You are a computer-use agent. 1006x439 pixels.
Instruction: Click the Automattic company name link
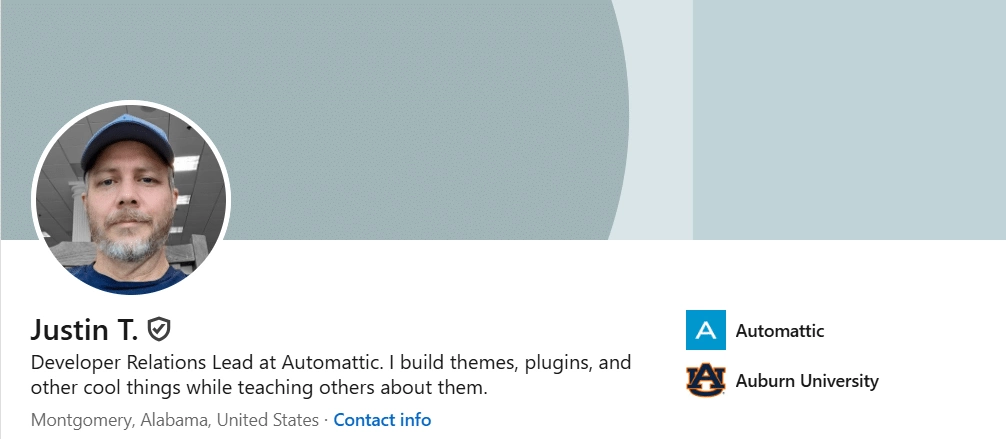tap(780, 330)
